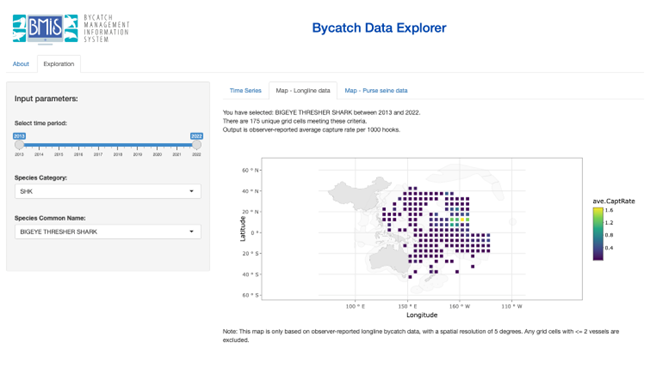Click the Longitude axis label

422,315
